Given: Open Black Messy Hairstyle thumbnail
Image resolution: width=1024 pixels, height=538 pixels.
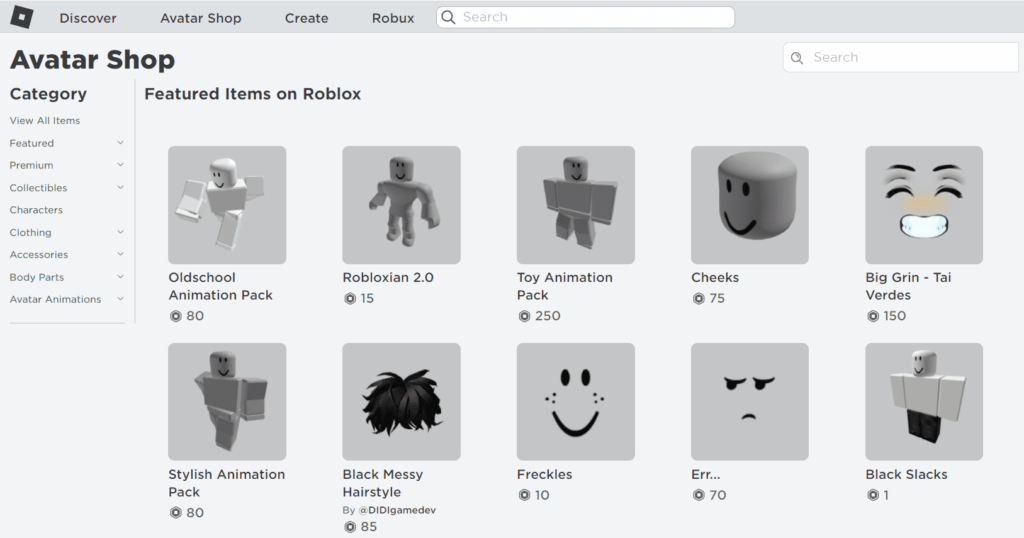Looking at the screenshot, I should (x=402, y=402).
